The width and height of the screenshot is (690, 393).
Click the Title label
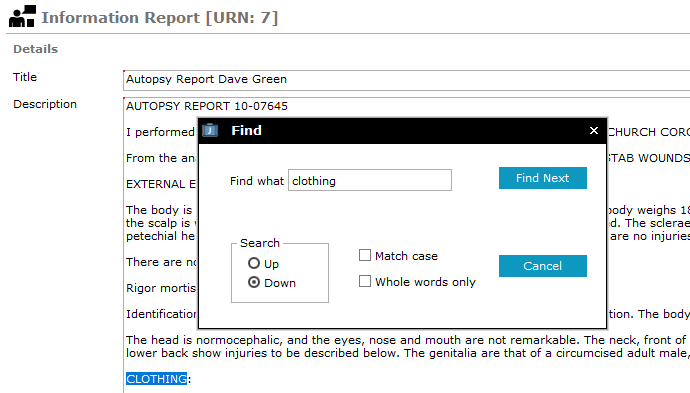pos(25,77)
